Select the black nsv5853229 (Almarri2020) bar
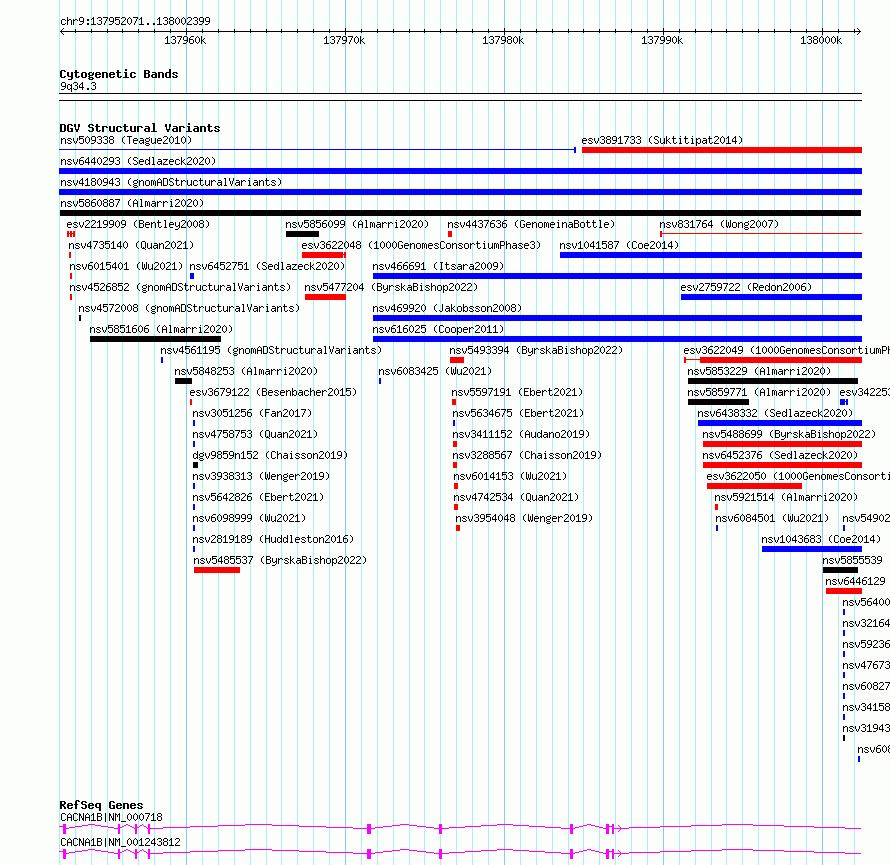Screen dimensions: 890x865 773,381
